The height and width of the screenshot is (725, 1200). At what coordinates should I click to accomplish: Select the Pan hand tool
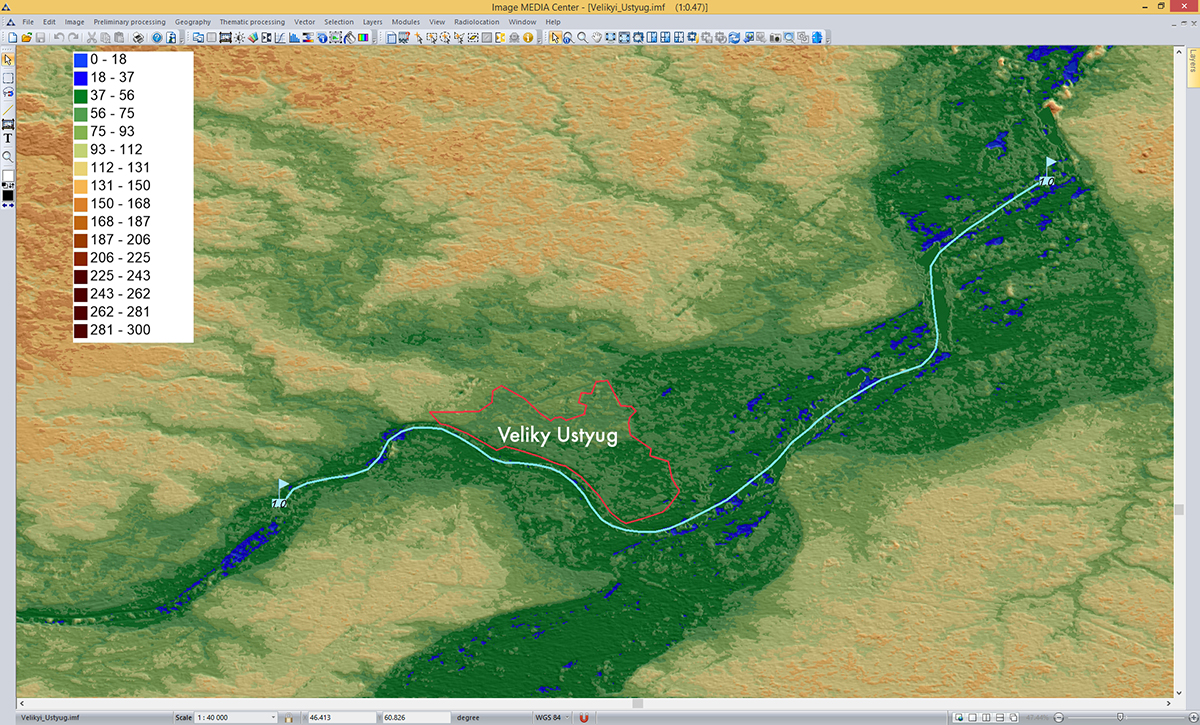tap(596, 38)
